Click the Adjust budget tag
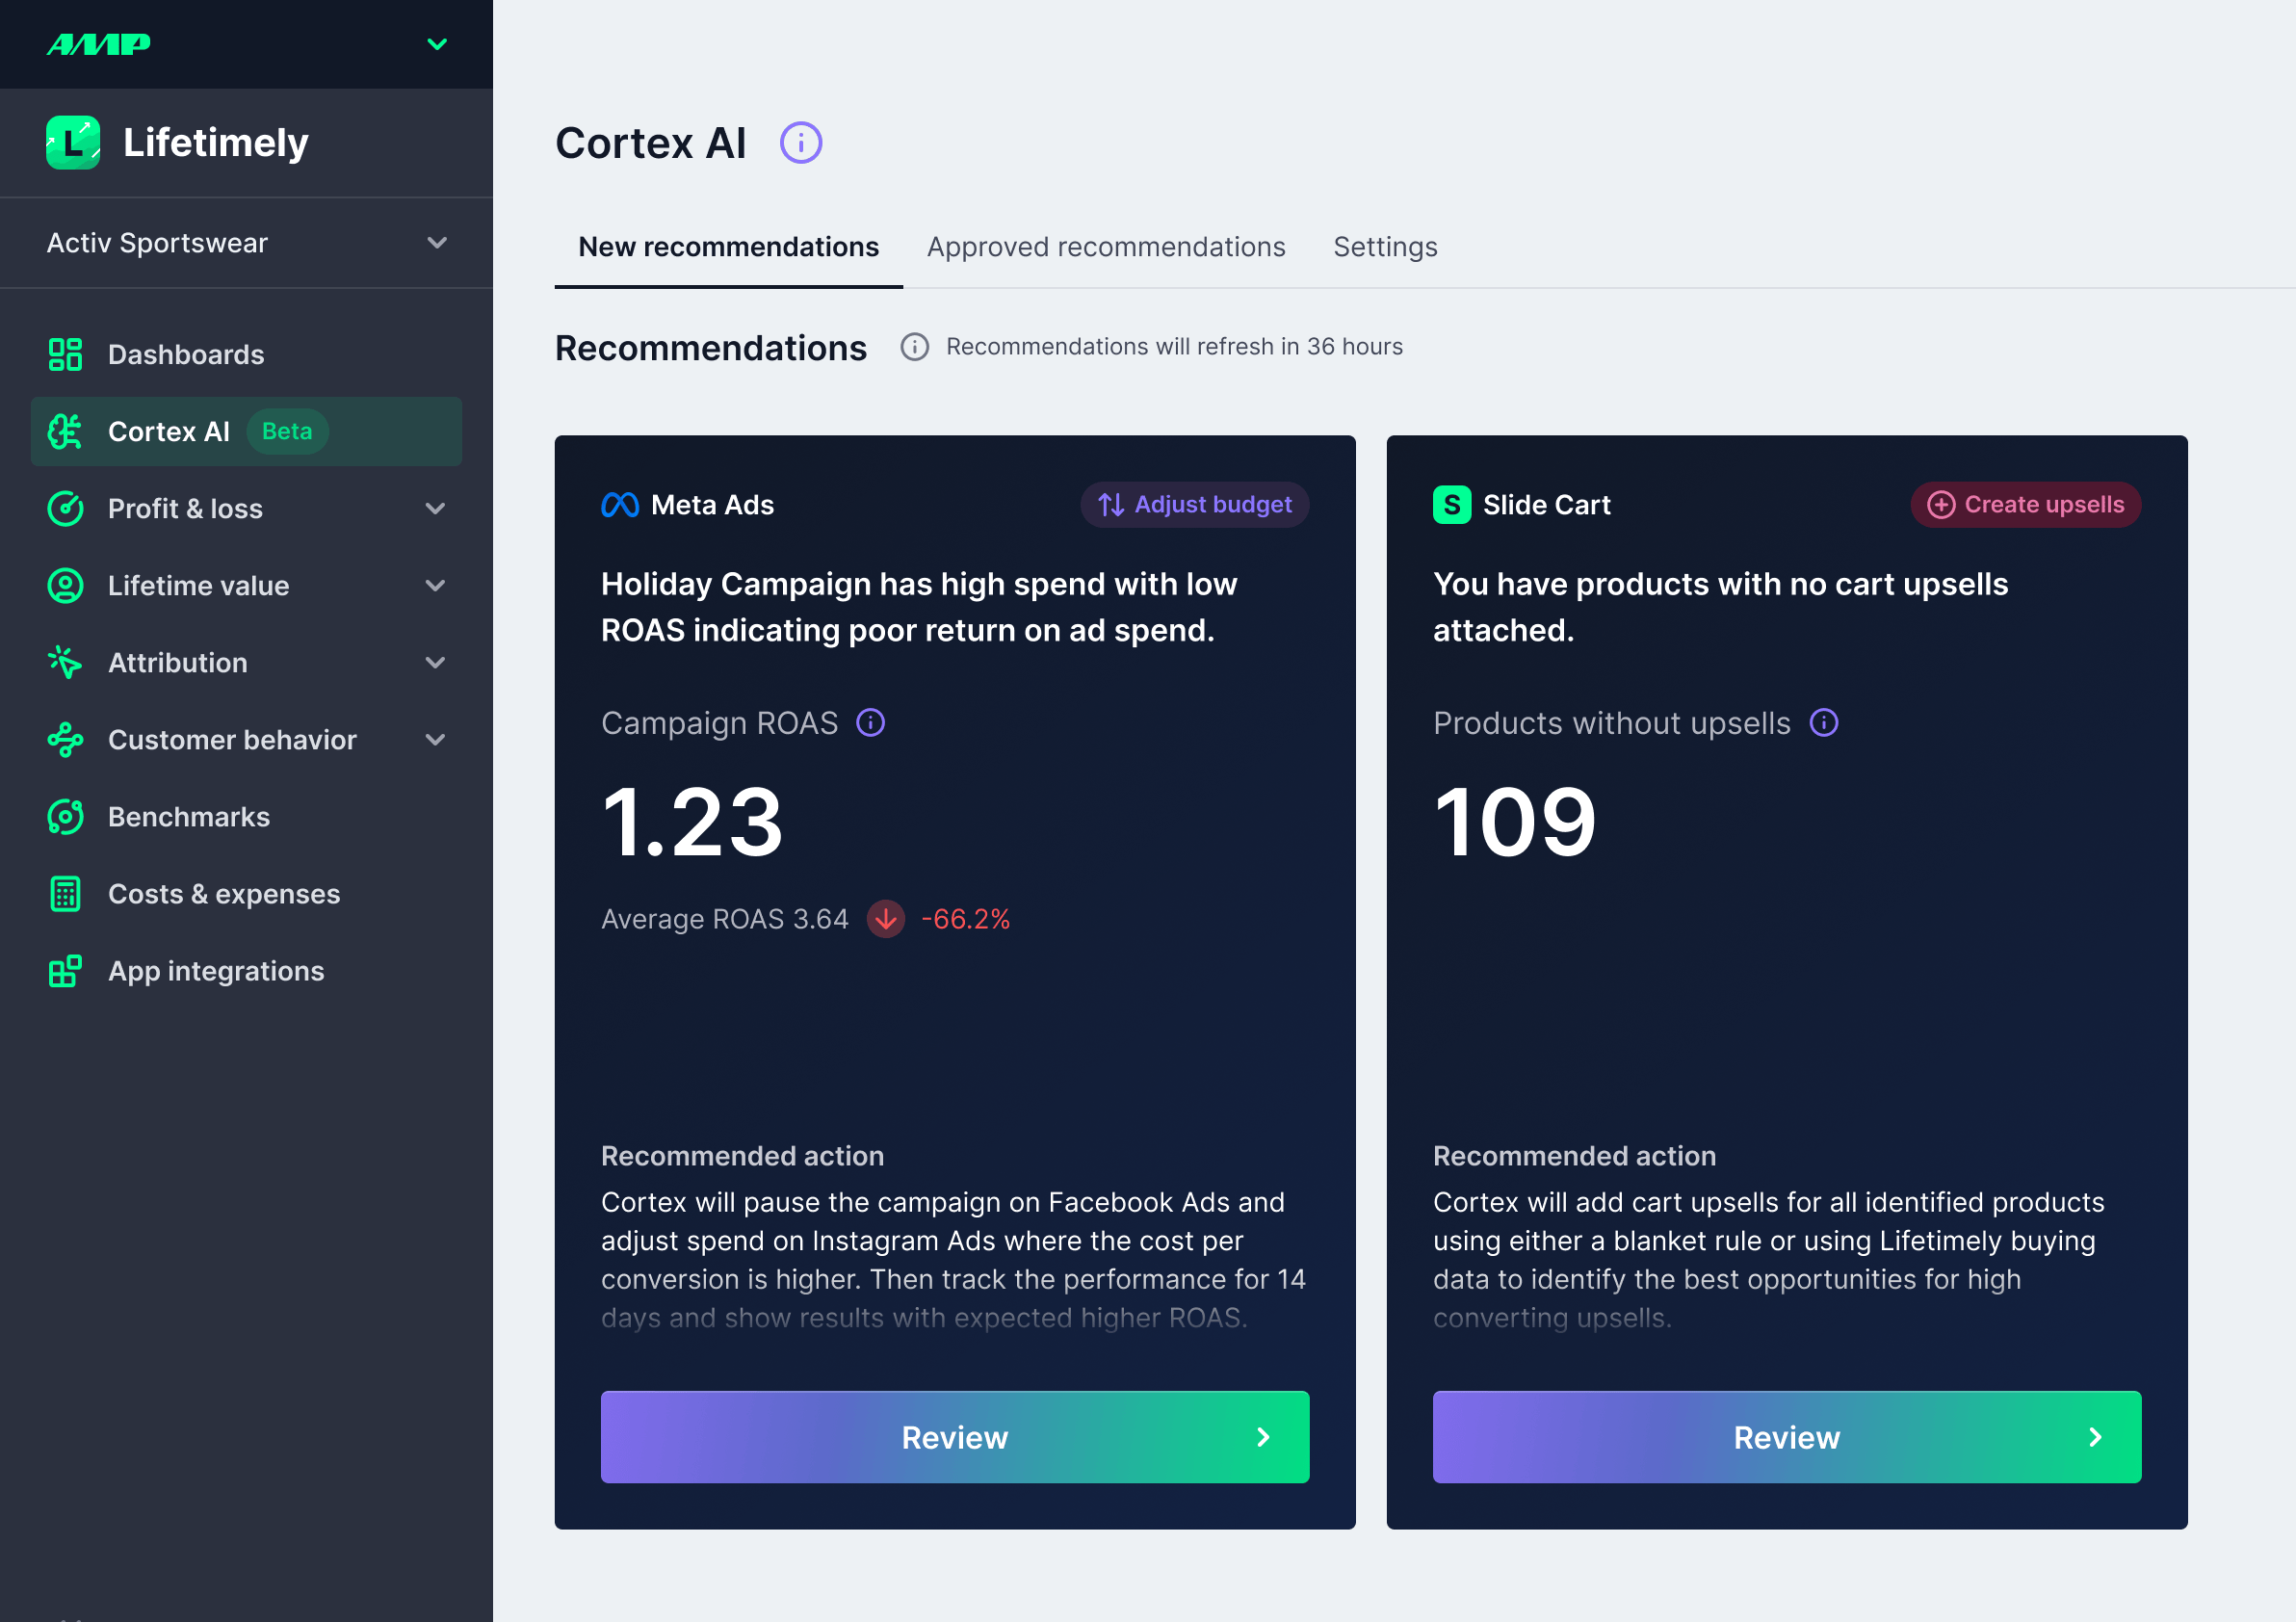 (x=1194, y=505)
